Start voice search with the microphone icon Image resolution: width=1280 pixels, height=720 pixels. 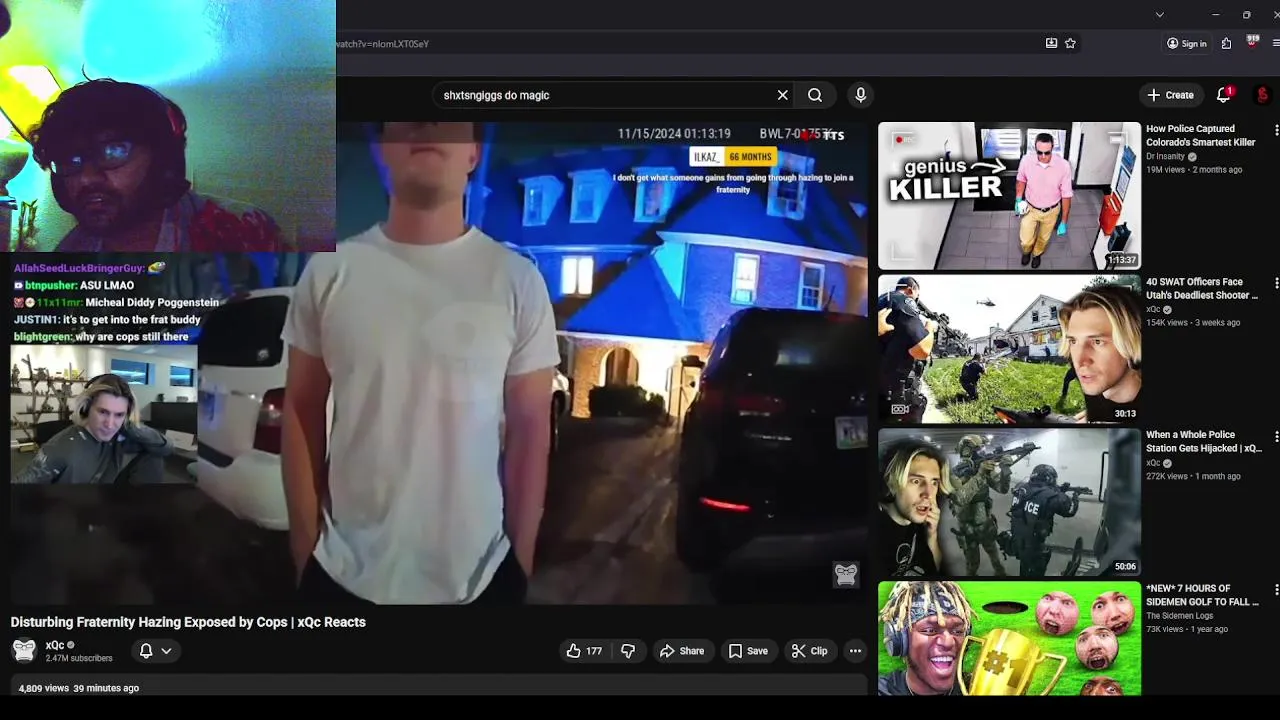[x=861, y=95]
